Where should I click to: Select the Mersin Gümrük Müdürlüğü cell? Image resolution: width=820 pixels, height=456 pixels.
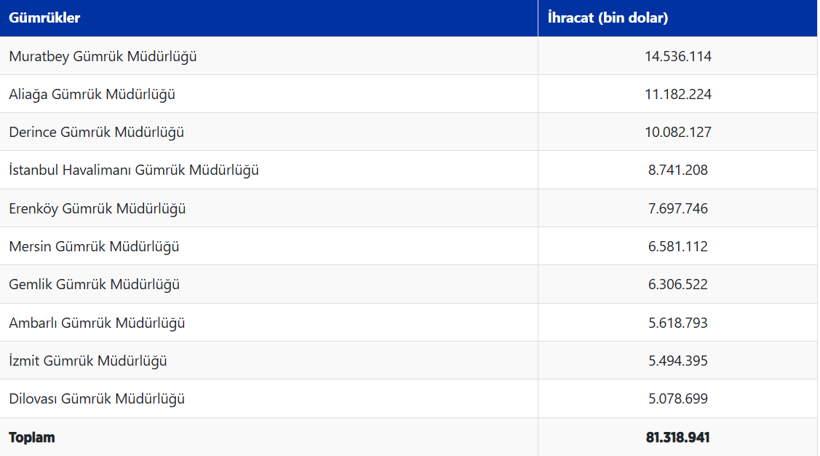click(94, 246)
